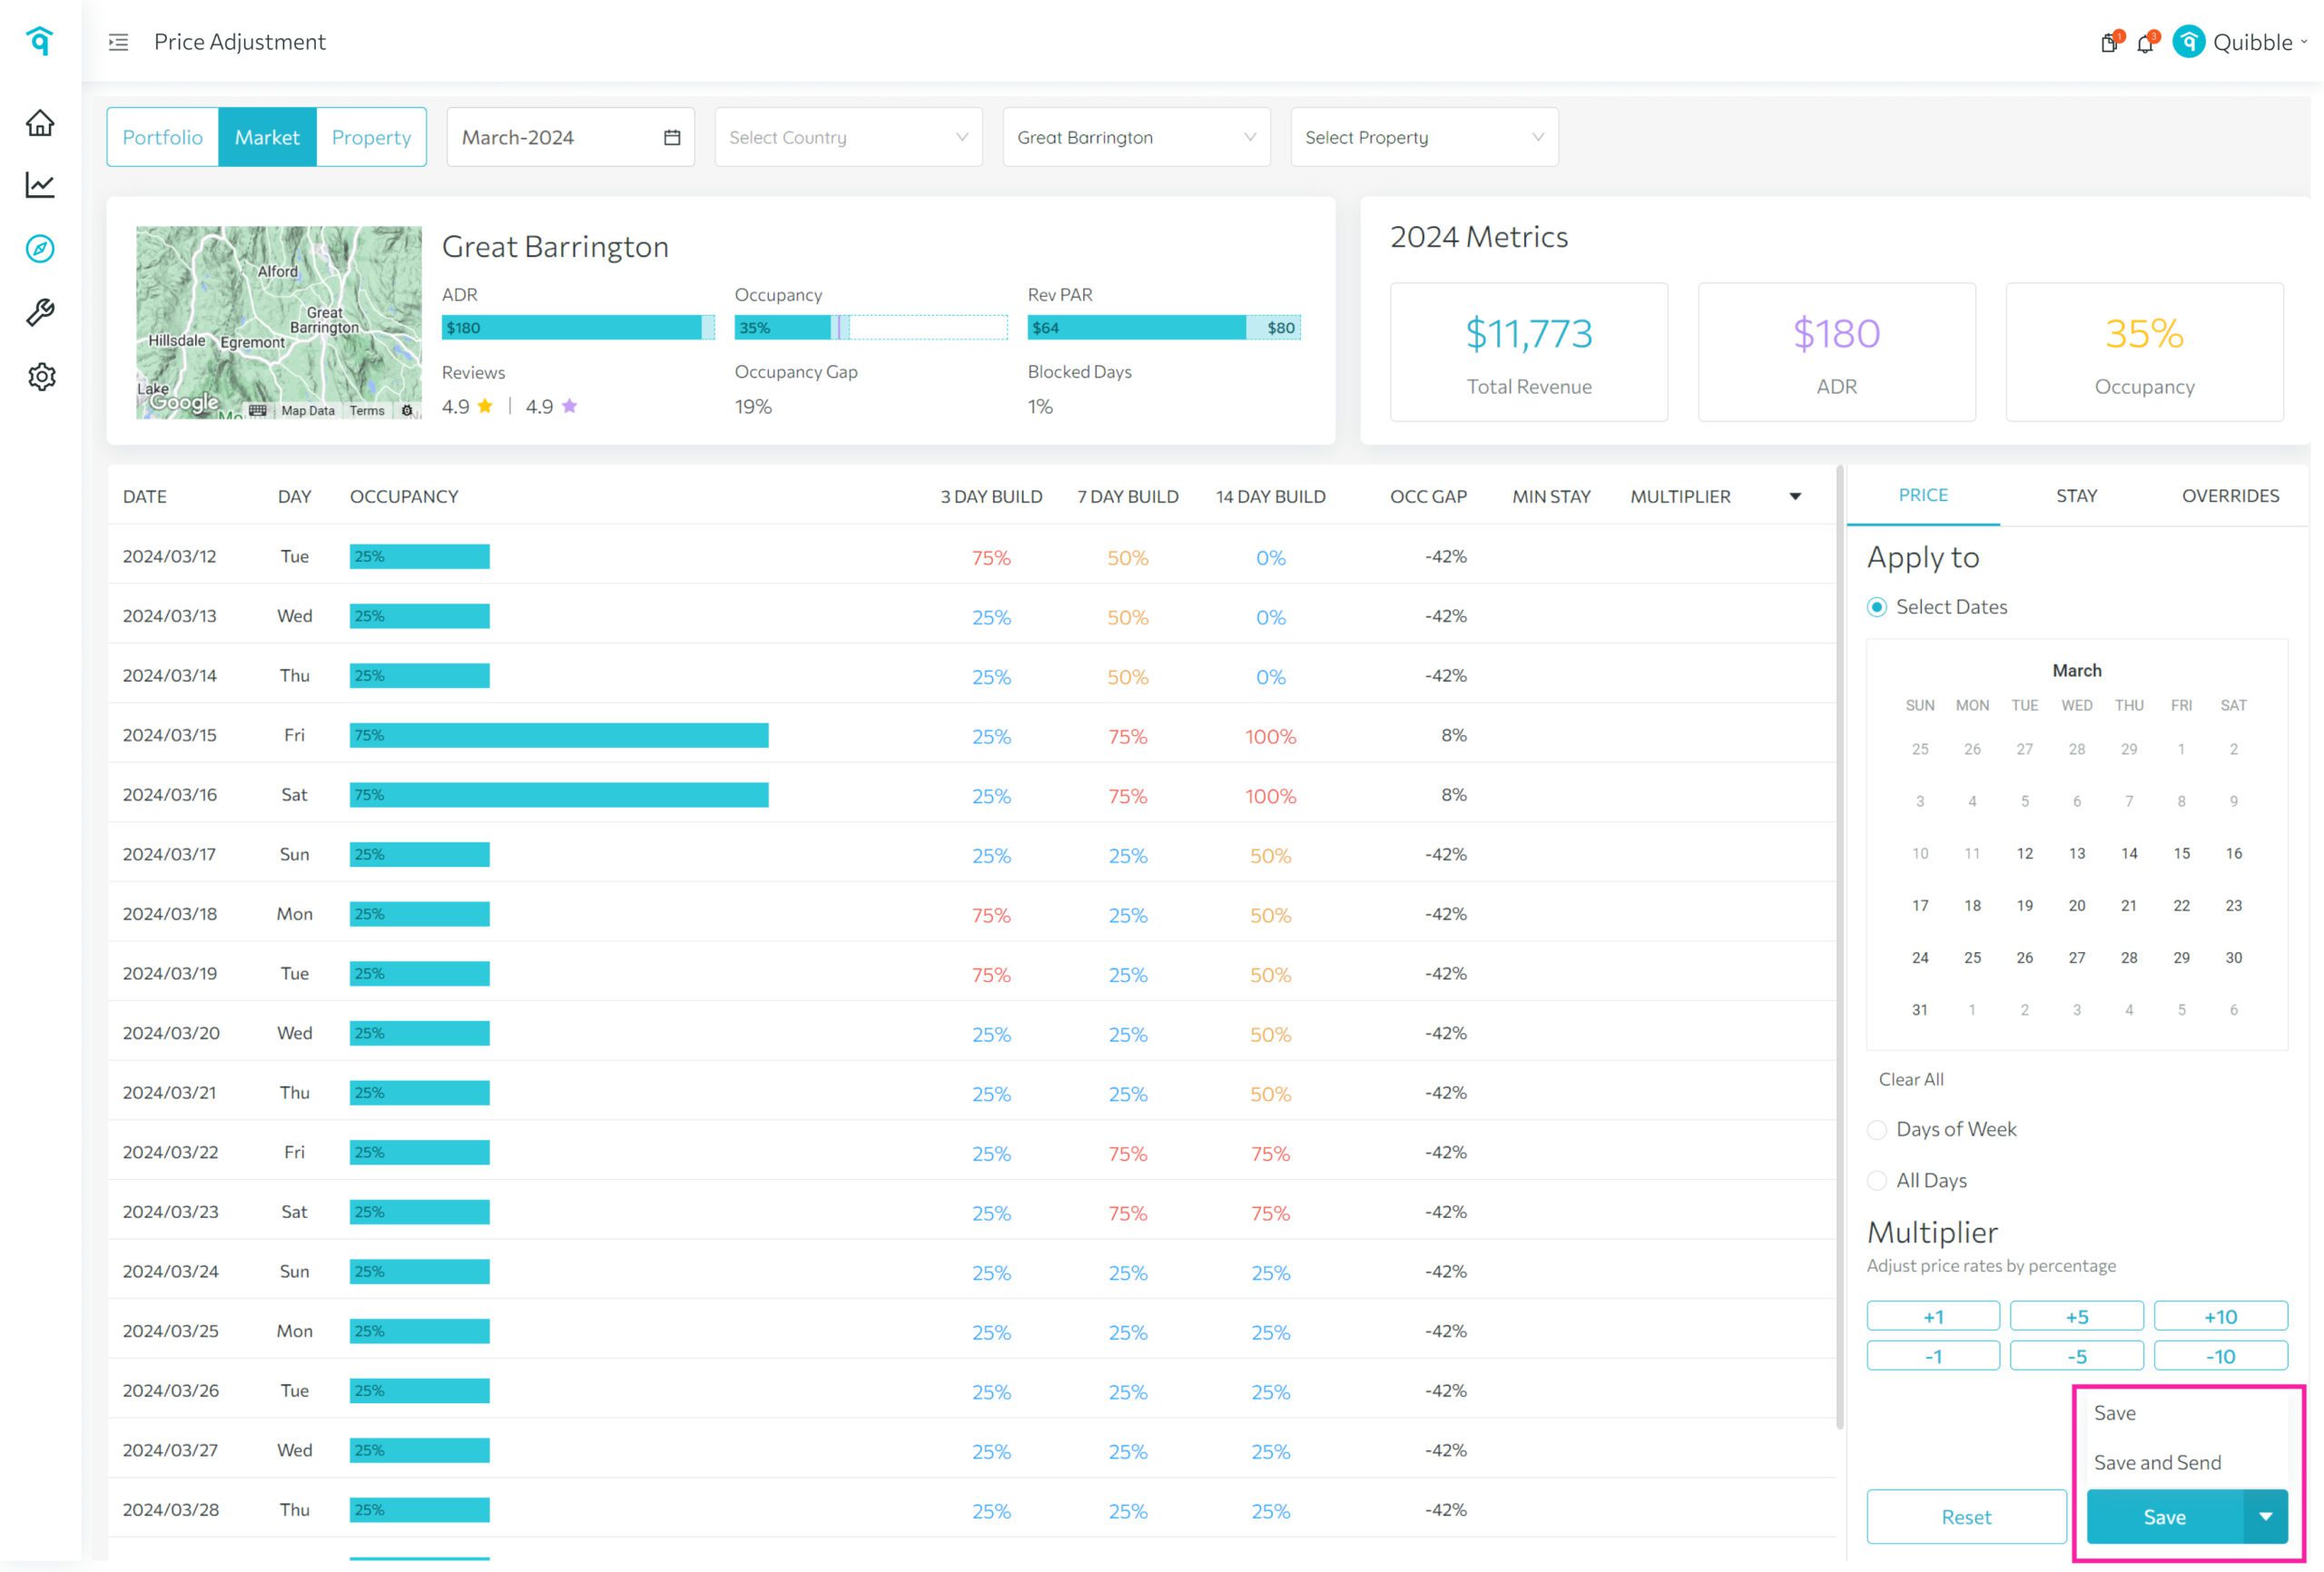Select the Days of Week radio option
Screen dimensions: 2324x1572
point(1877,1129)
